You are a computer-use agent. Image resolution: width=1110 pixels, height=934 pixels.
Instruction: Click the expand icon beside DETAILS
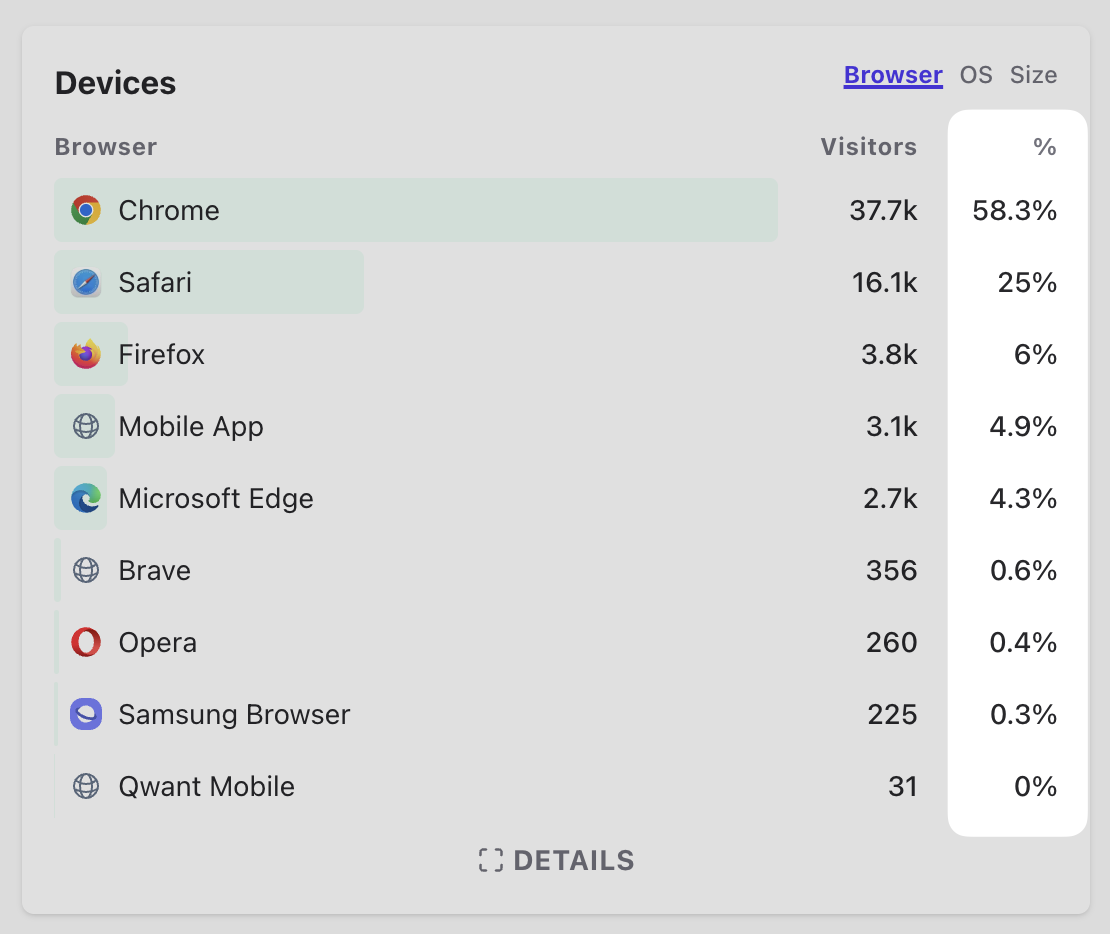click(490, 860)
